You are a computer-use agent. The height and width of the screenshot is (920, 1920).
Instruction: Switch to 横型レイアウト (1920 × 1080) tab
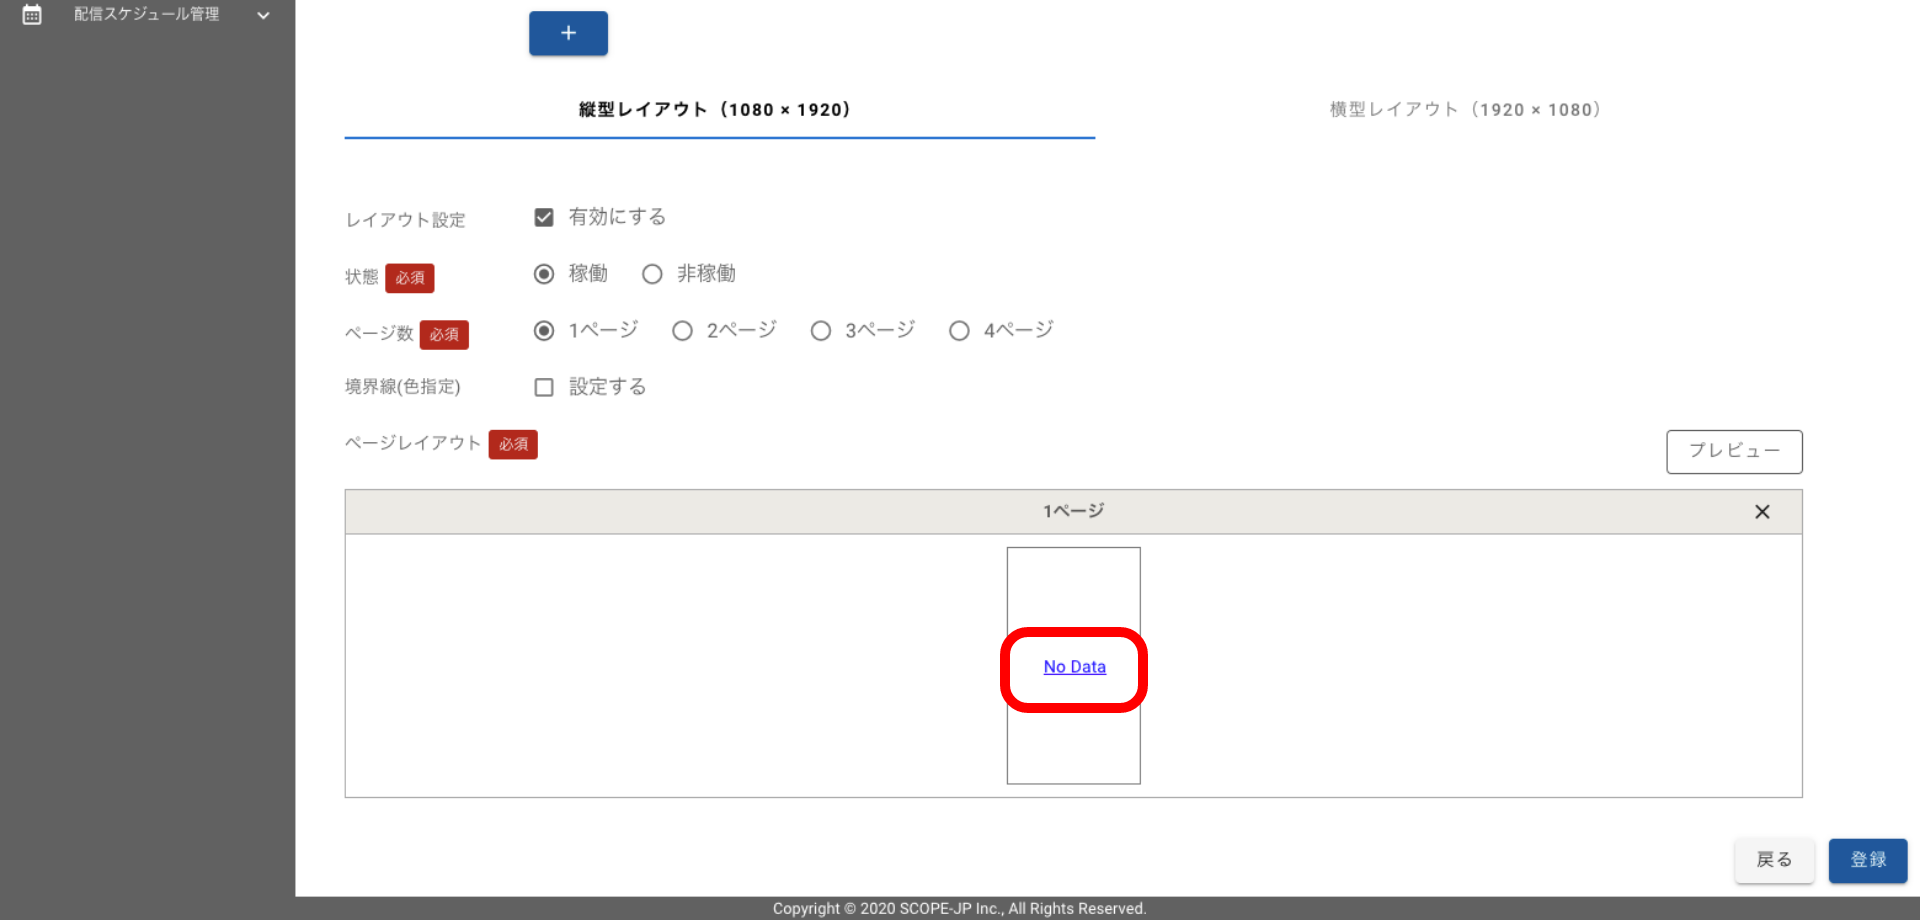coord(1465,110)
